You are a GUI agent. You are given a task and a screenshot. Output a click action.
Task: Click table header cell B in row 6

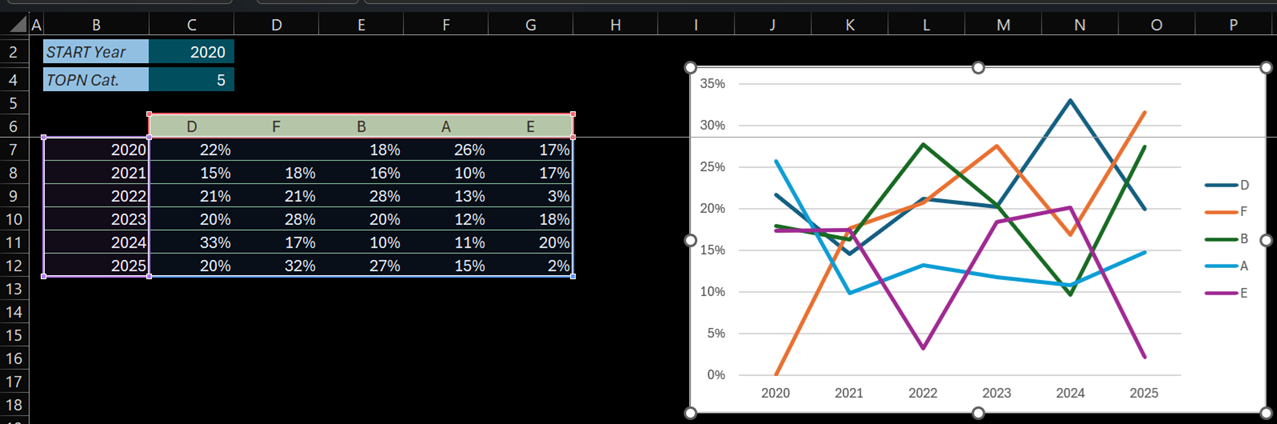pos(361,126)
